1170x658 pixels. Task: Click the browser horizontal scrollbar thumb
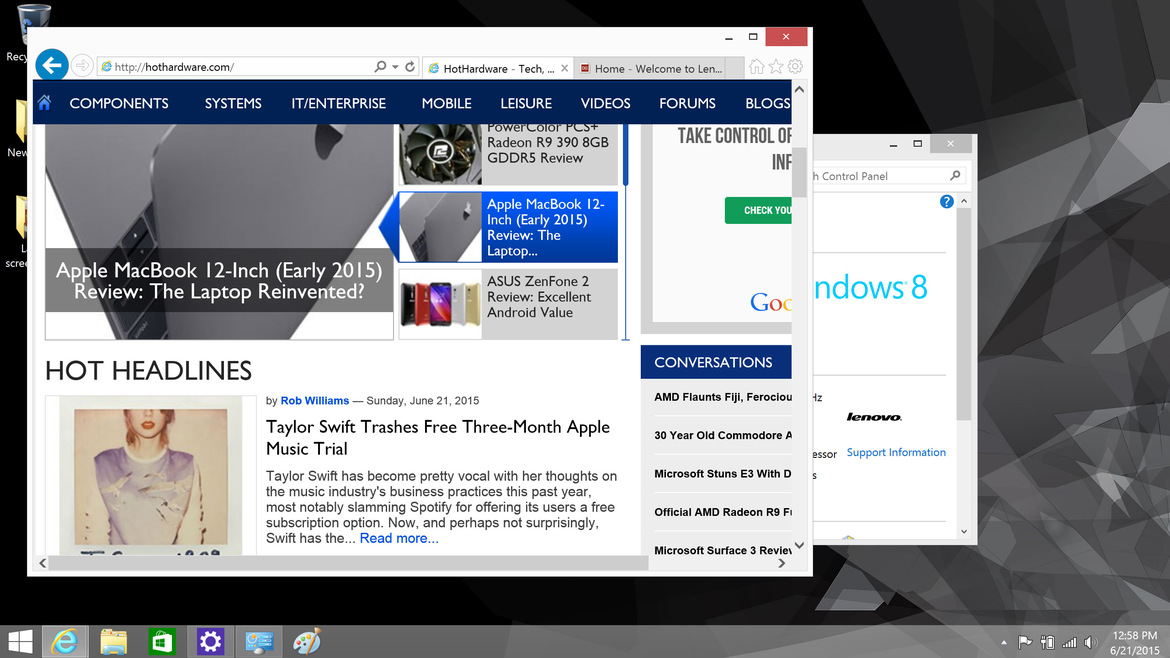(348, 563)
